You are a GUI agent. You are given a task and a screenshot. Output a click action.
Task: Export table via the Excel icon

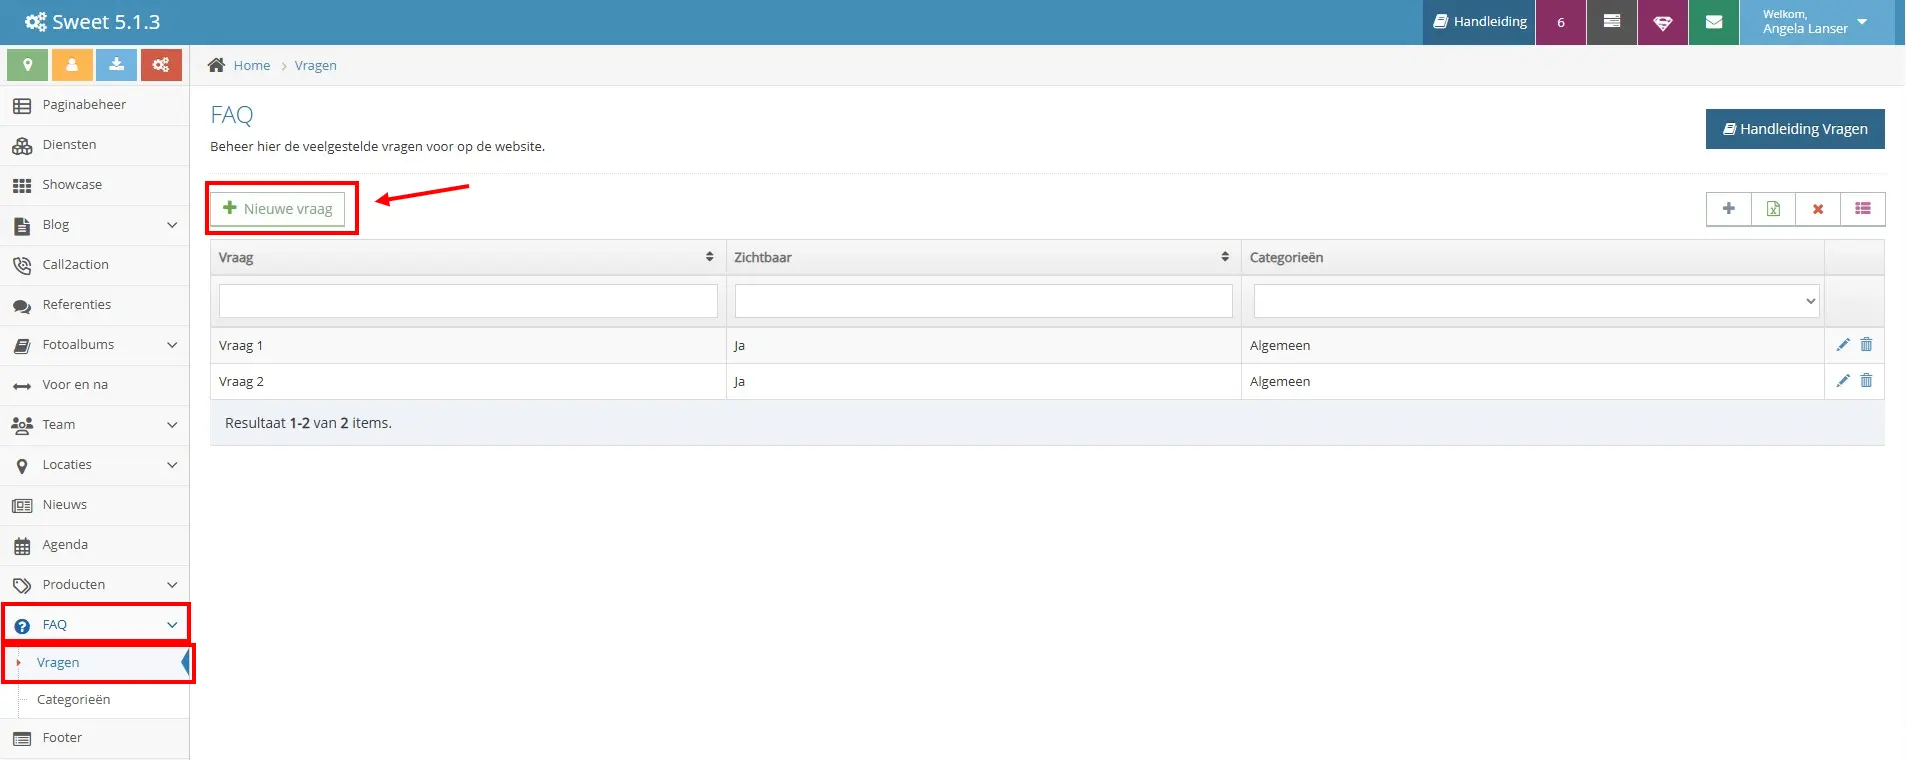click(1773, 209)
